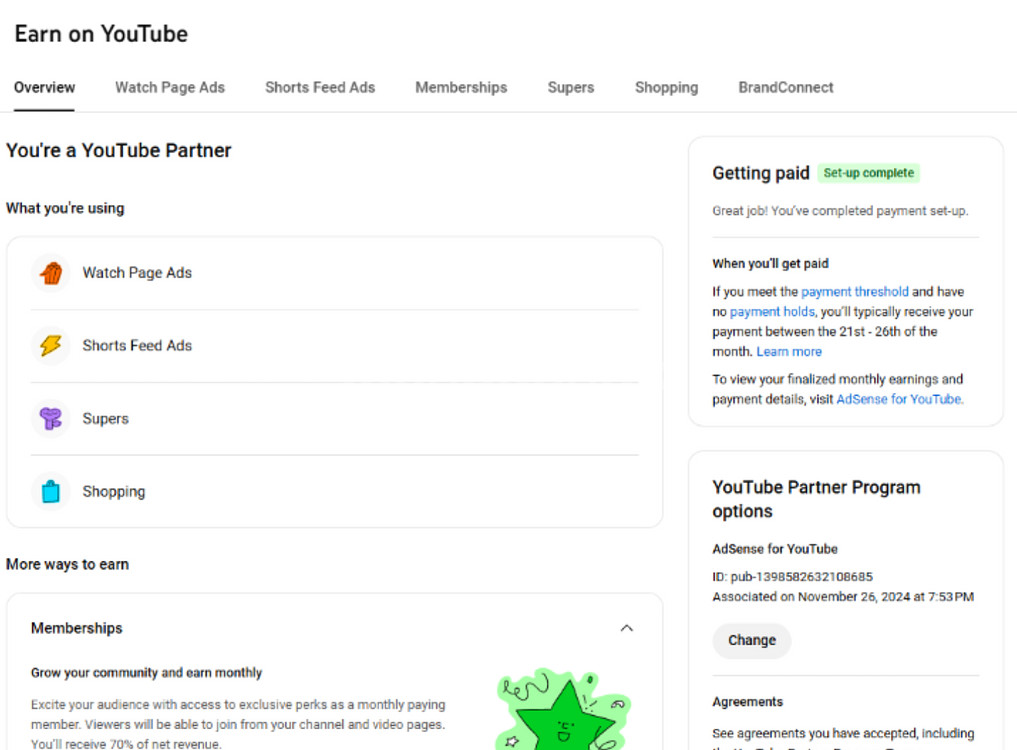Select the Supers tab

(x=571, y=88)
